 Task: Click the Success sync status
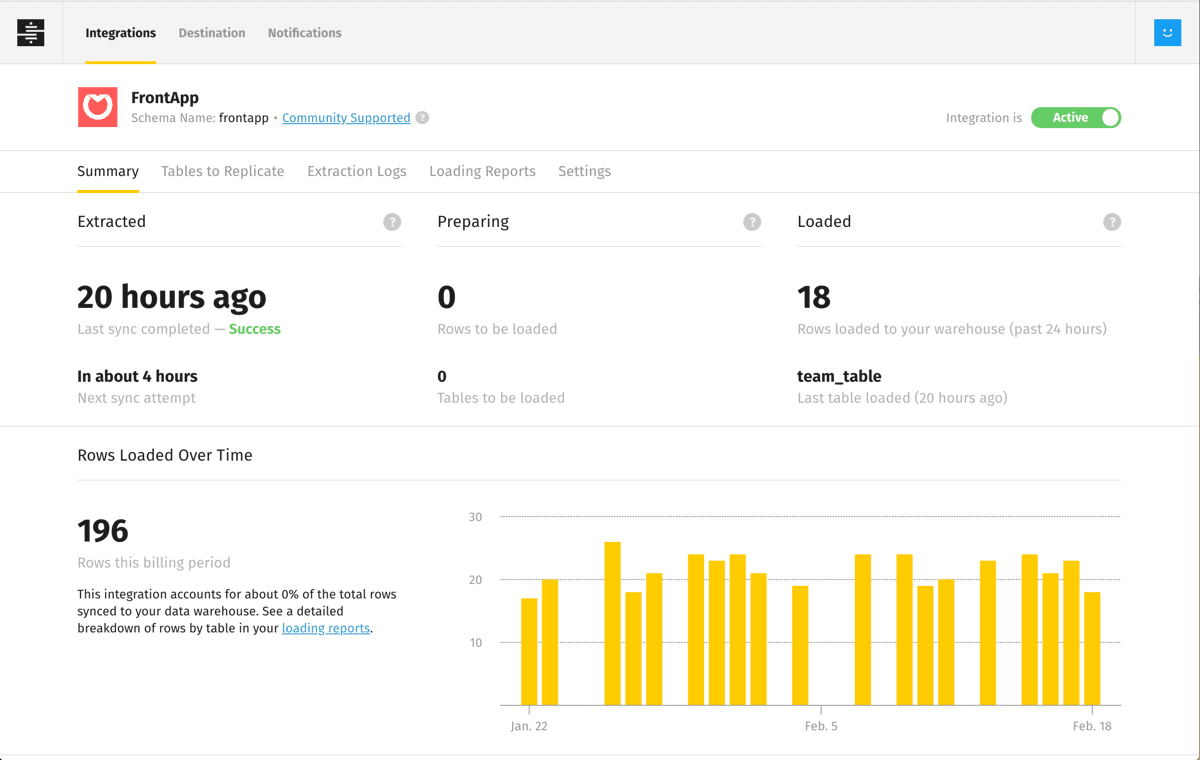(x=255, y=329)
